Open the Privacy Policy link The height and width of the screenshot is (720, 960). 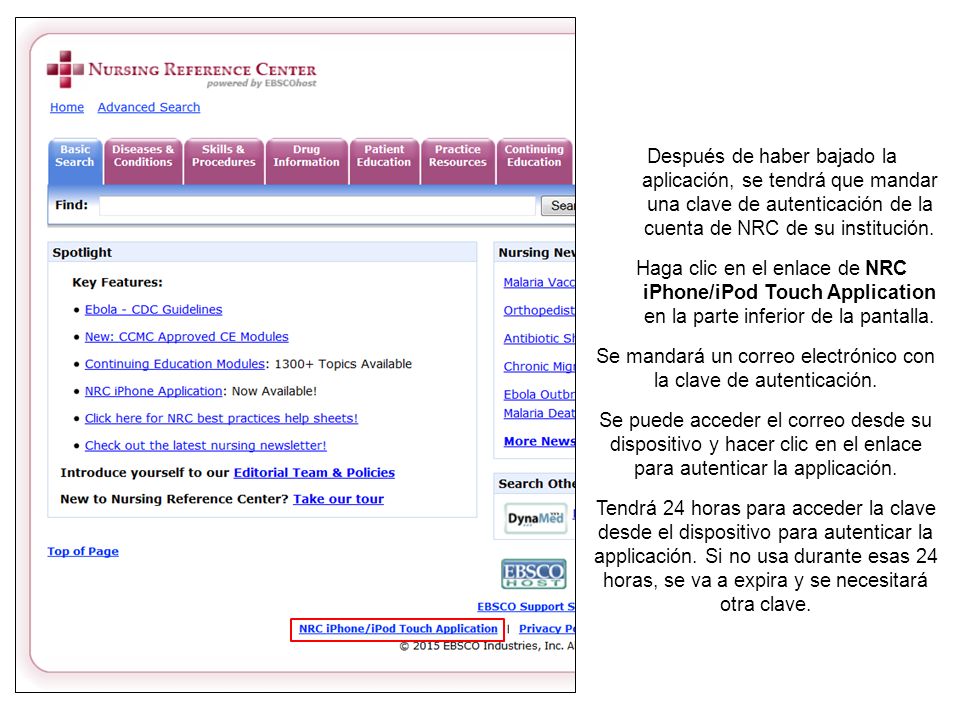click(547, 629)
